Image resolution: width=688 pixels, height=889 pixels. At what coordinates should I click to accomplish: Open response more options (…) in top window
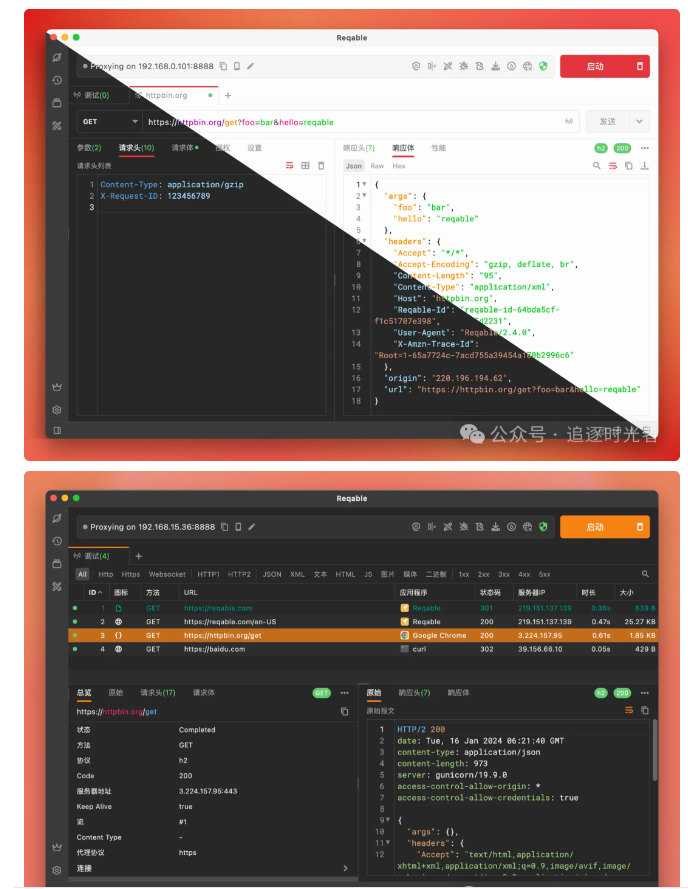pyautogui.click(x=645, y=148)
